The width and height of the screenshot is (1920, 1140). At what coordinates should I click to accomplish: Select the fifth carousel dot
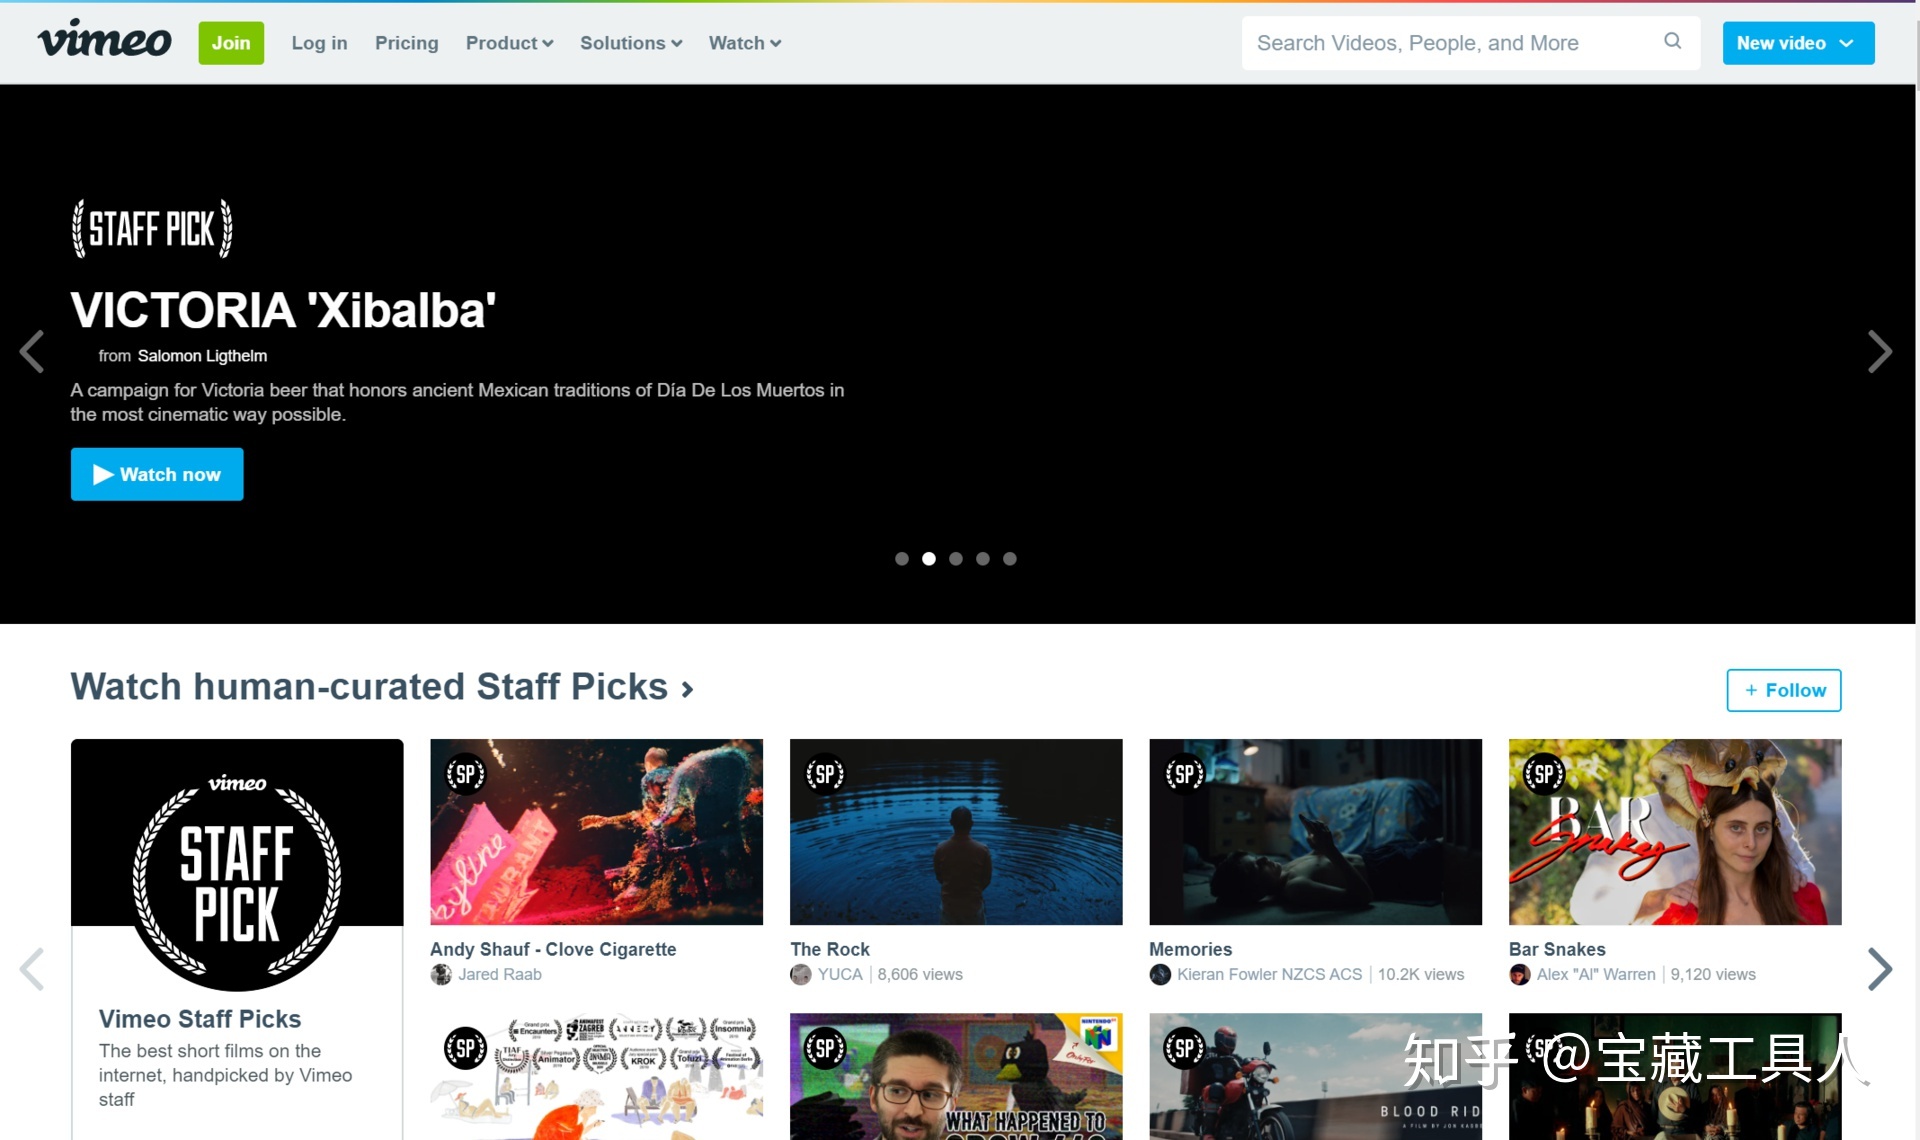[x=1010, y=559]
